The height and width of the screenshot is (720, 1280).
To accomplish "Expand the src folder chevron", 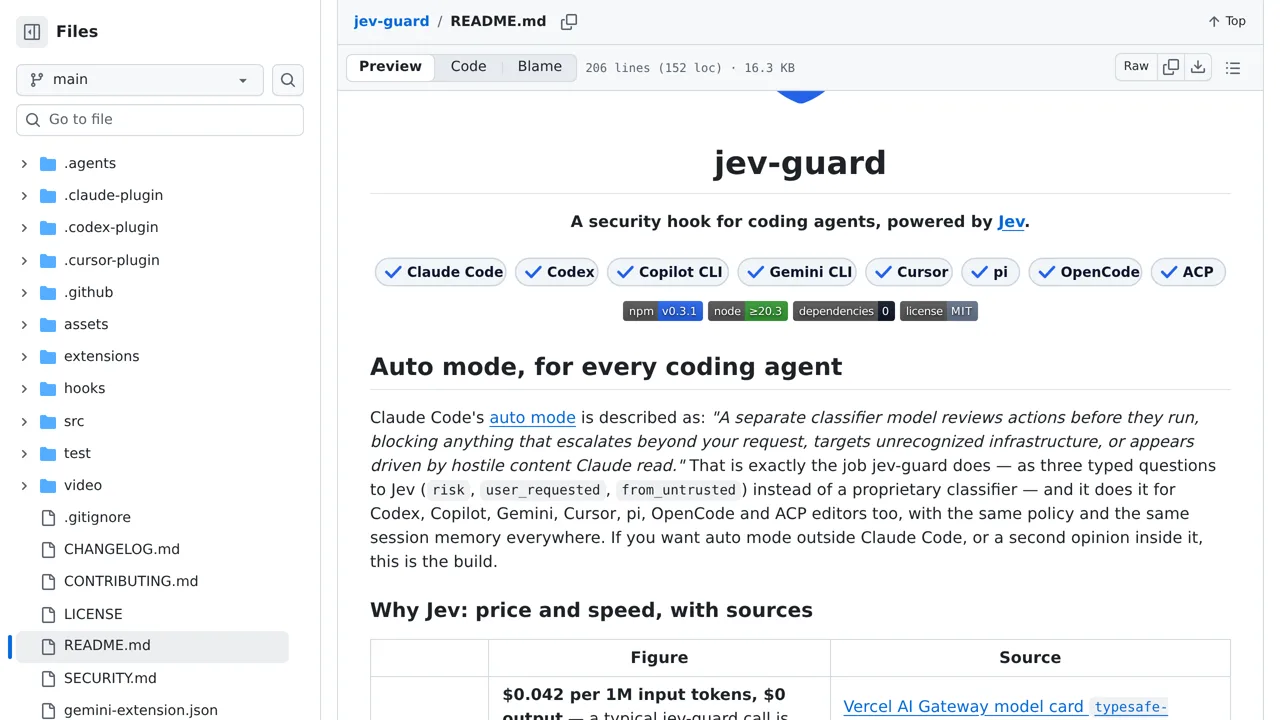I will pos(24,421).
